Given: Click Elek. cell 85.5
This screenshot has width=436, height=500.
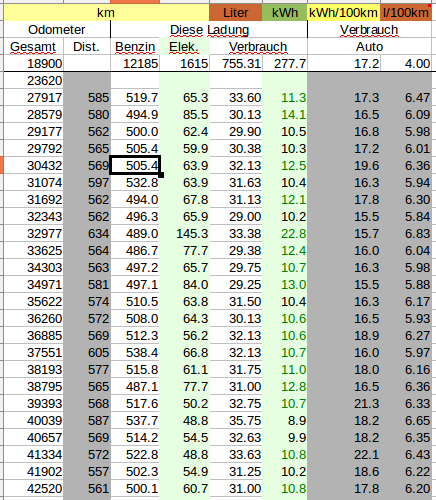Looking at the screenshot, I should coord(184,115).
